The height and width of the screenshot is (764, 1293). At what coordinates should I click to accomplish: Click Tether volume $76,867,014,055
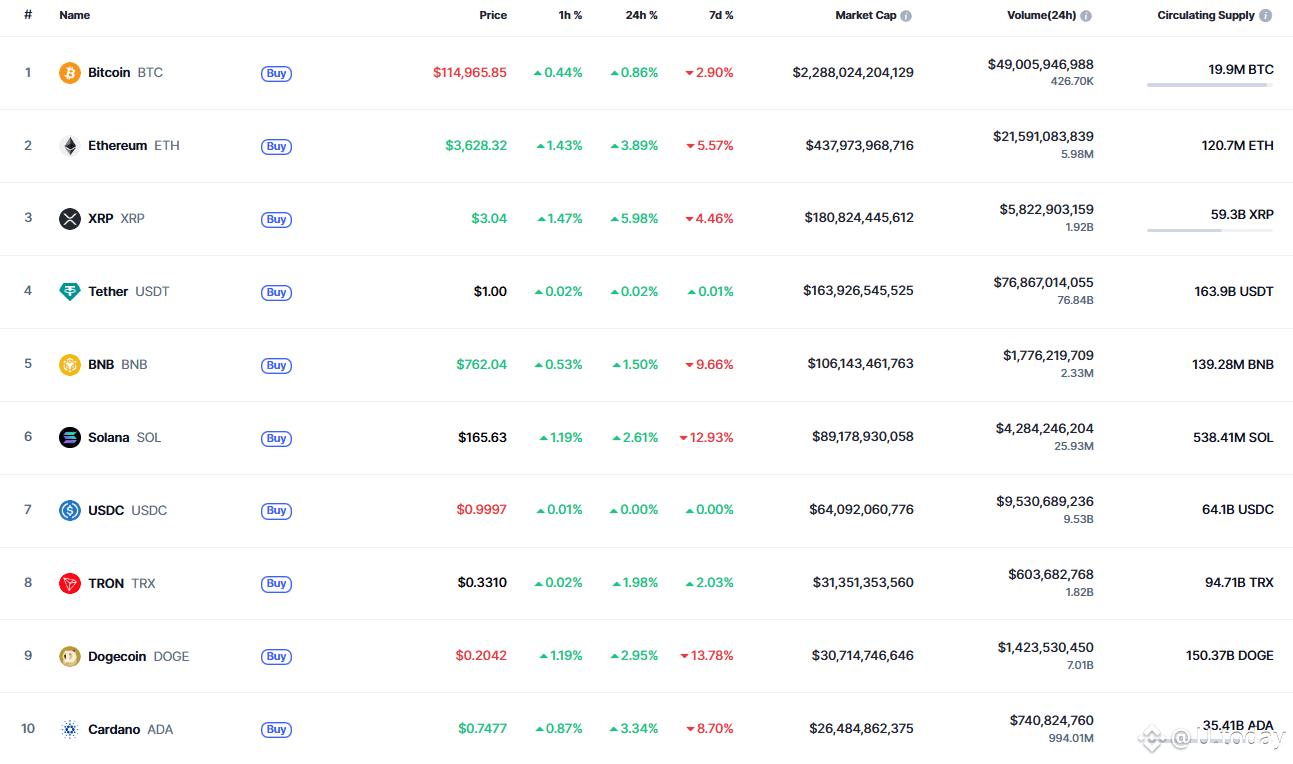1044,283
